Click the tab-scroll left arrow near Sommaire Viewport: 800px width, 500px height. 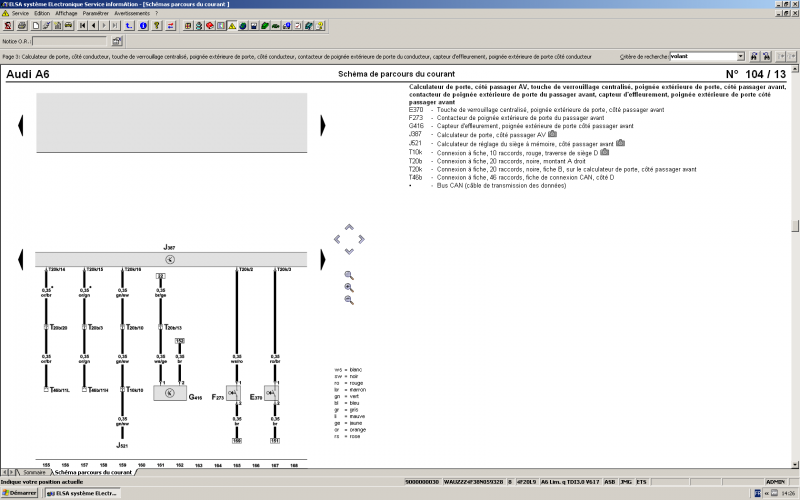tap(5, 472)
